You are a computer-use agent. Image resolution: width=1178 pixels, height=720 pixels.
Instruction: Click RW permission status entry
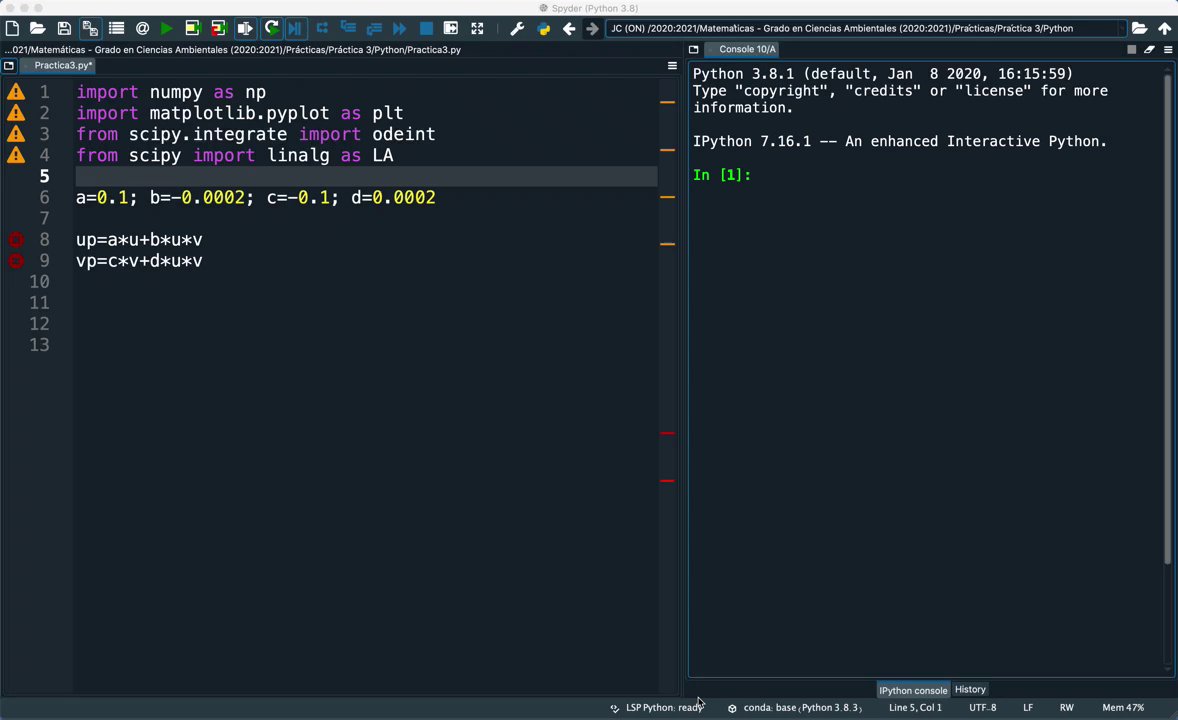point(1066,707)
